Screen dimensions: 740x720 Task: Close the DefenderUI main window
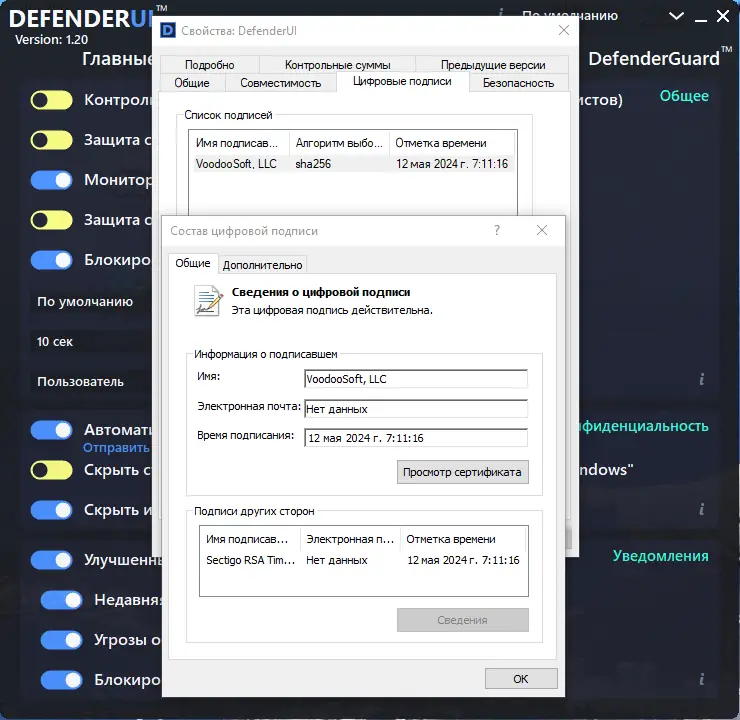tap(723, 17)
